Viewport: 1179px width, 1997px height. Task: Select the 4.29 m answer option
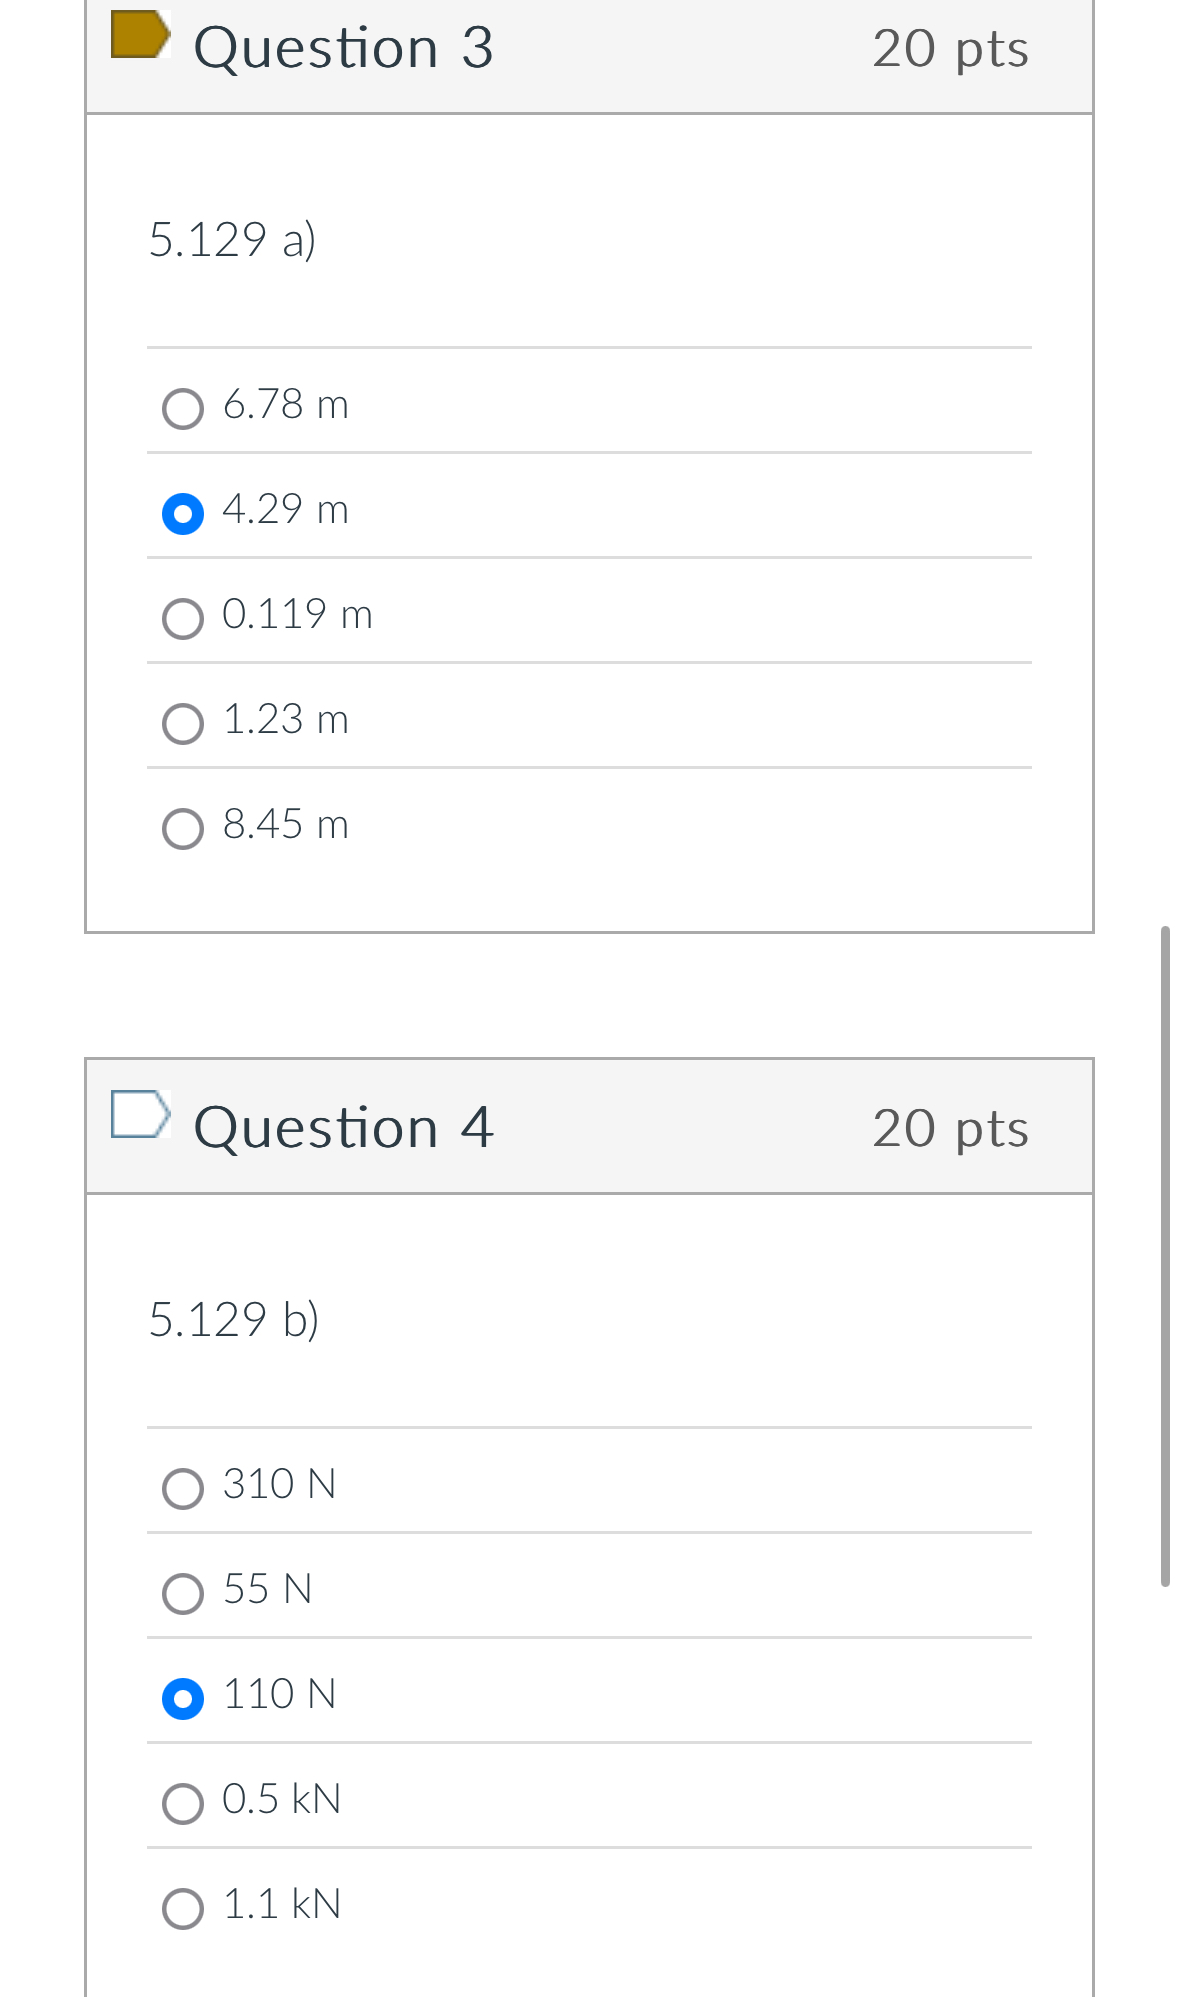tap(182, 513)
